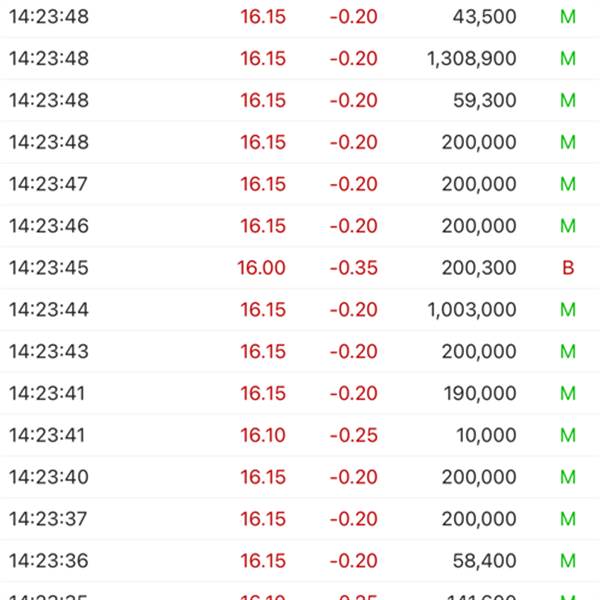This screenshot has width=600, height=600.
Task: Select the 14:23:40 timestamp
Action: point(48,478)
